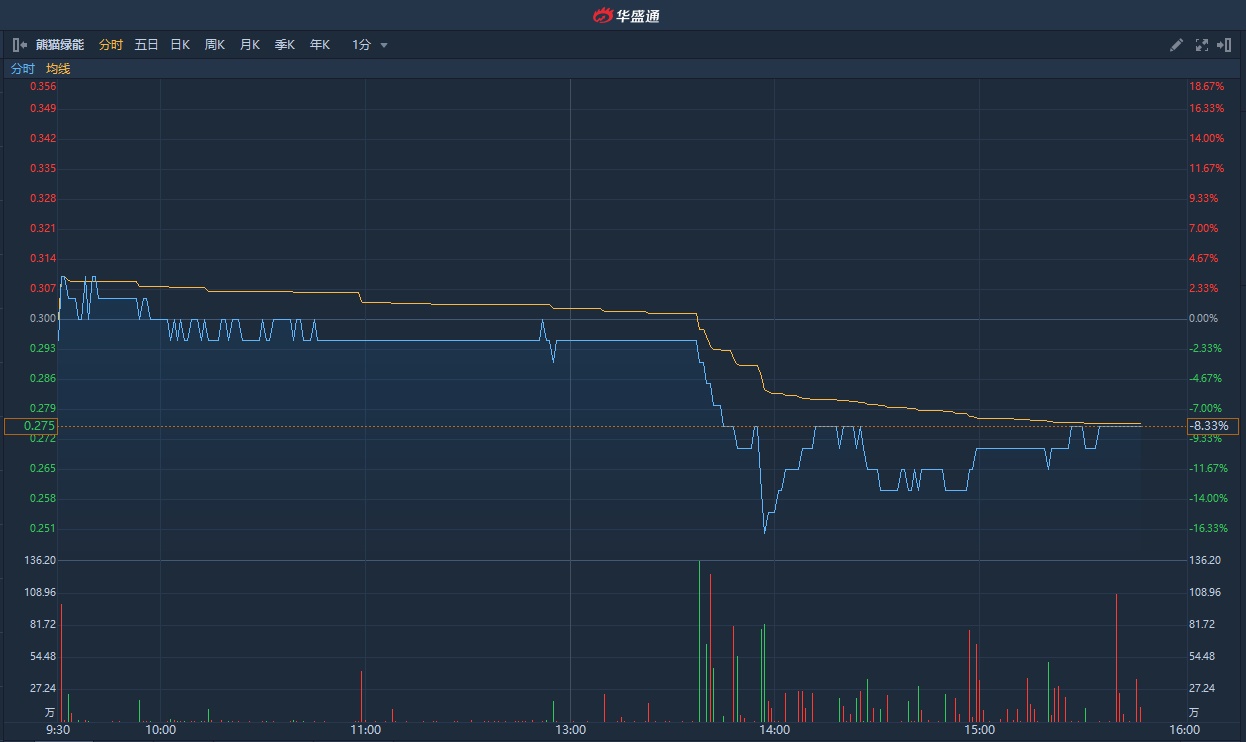
Task: Collapse the right side panel icon
Action: 1224,45
